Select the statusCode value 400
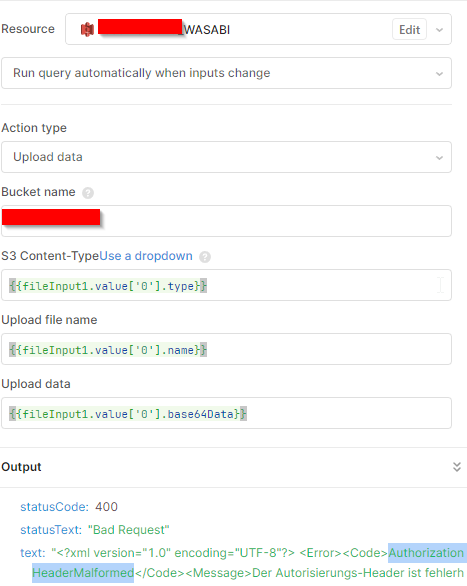The image size is (467, 586). pos(106,507)
